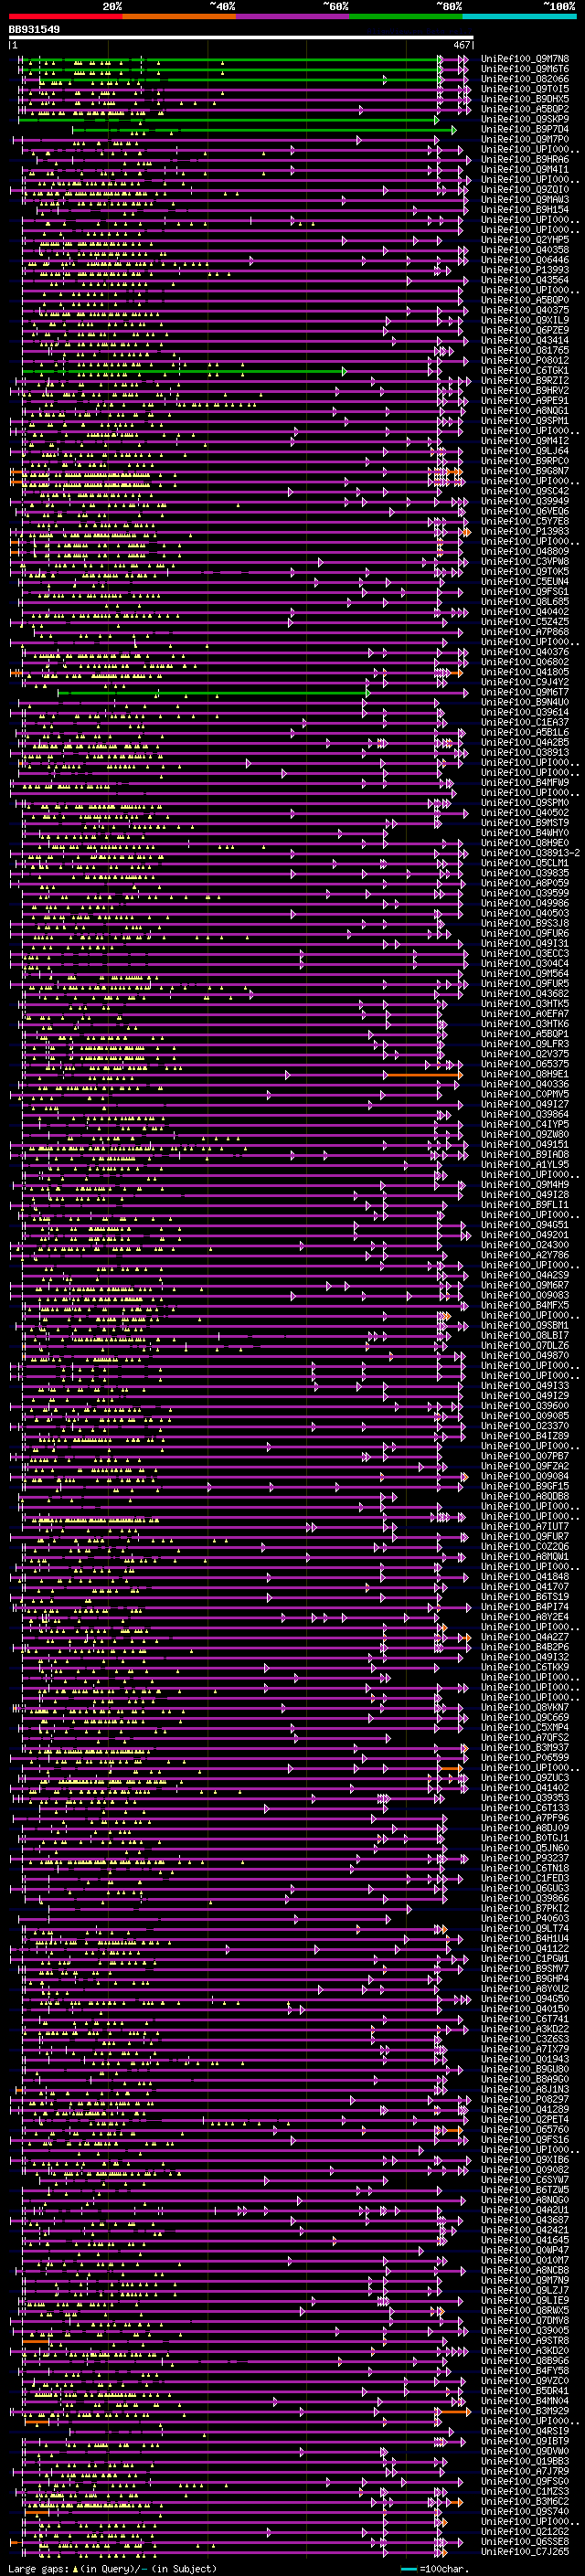Image resolution: width=585 pixels, height=2576 pixels.
Task: Choose the UniRef100_B4MFW9 label
Action: click(x=525, y=782)
